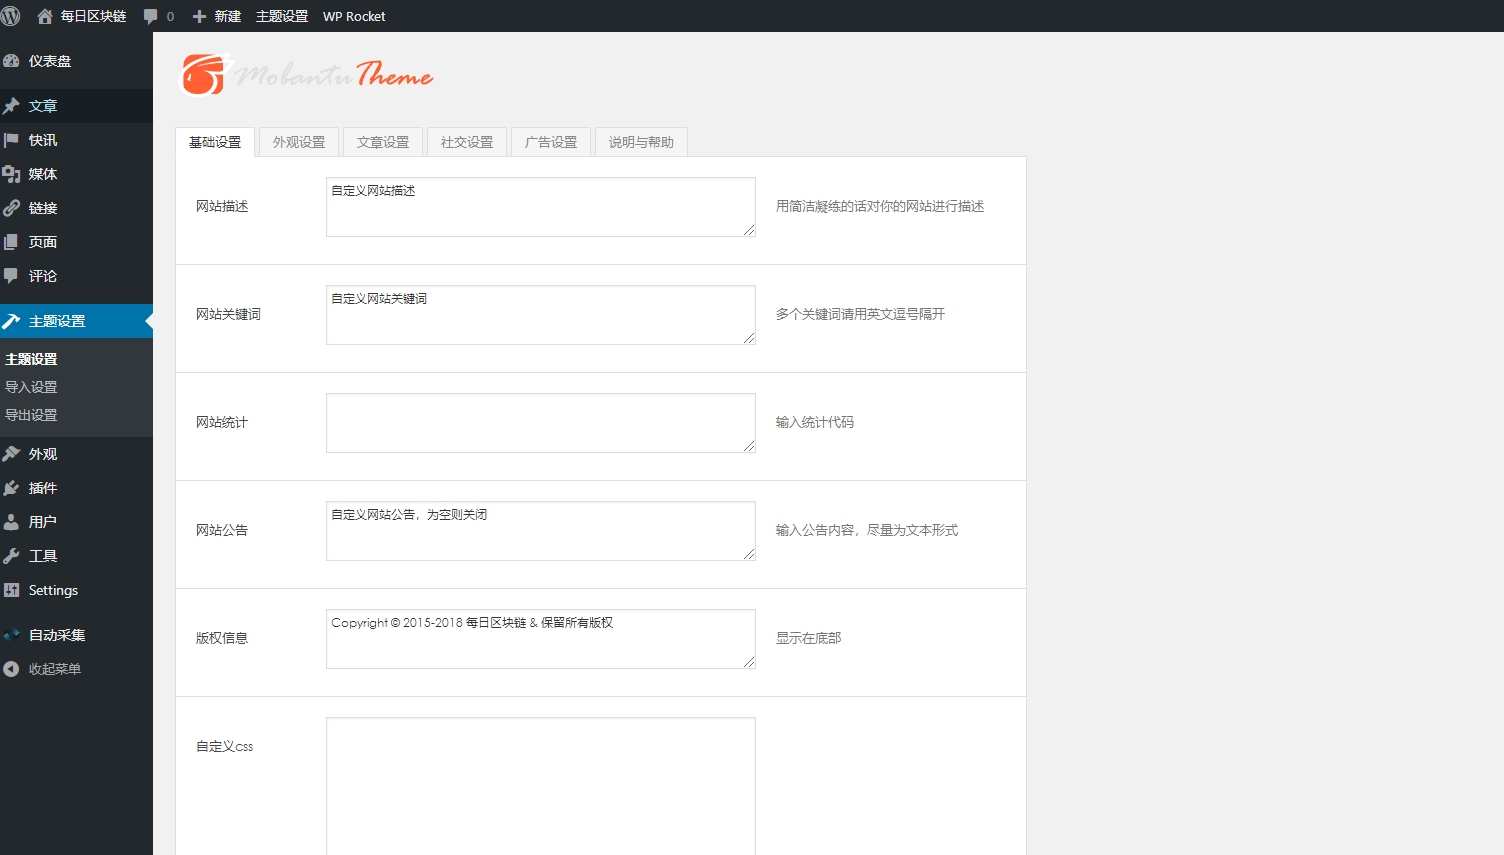Focus the 网站描述 text area
Viewport: 1504px width, 855px height.
pyautogui.click(x=541, y=207)
